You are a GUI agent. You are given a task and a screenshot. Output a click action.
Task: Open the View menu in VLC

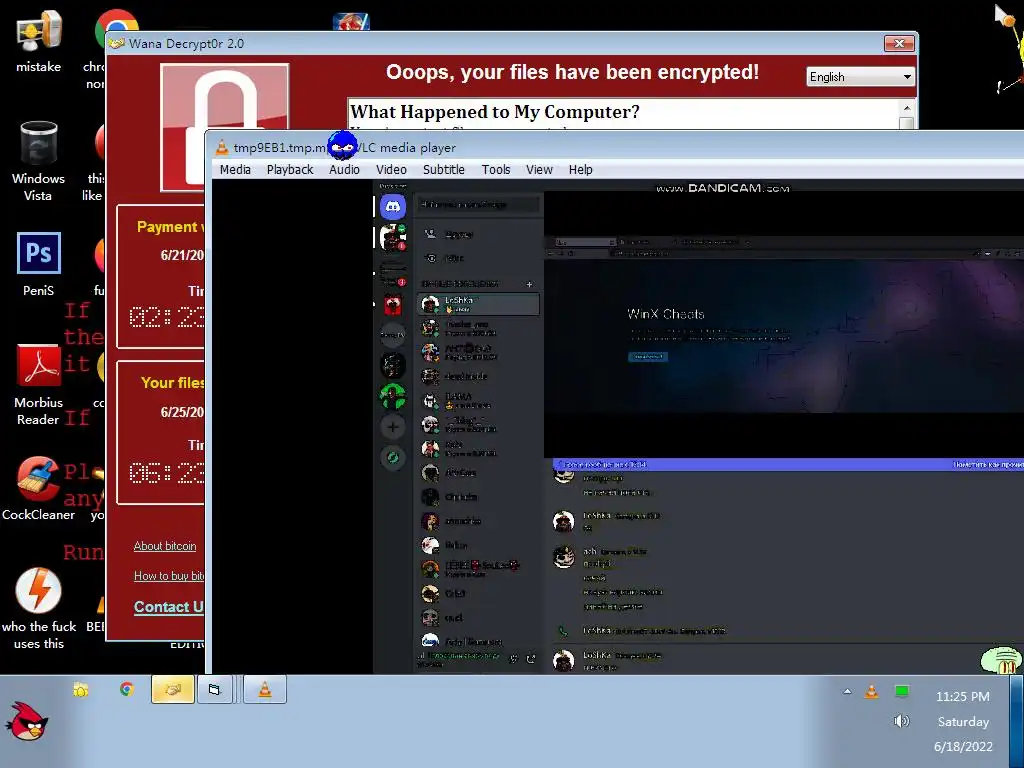pyautogui.click(x=539, y=170)
